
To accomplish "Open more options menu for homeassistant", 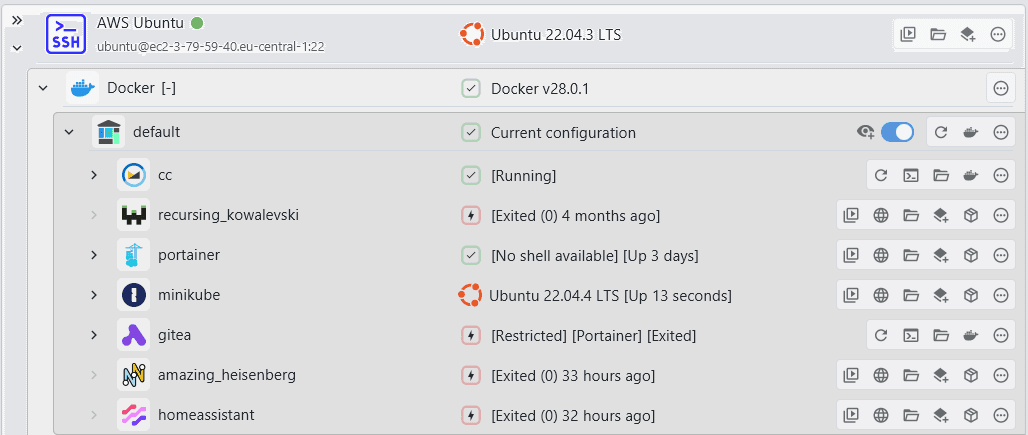I will click(x=1000, y=415).
